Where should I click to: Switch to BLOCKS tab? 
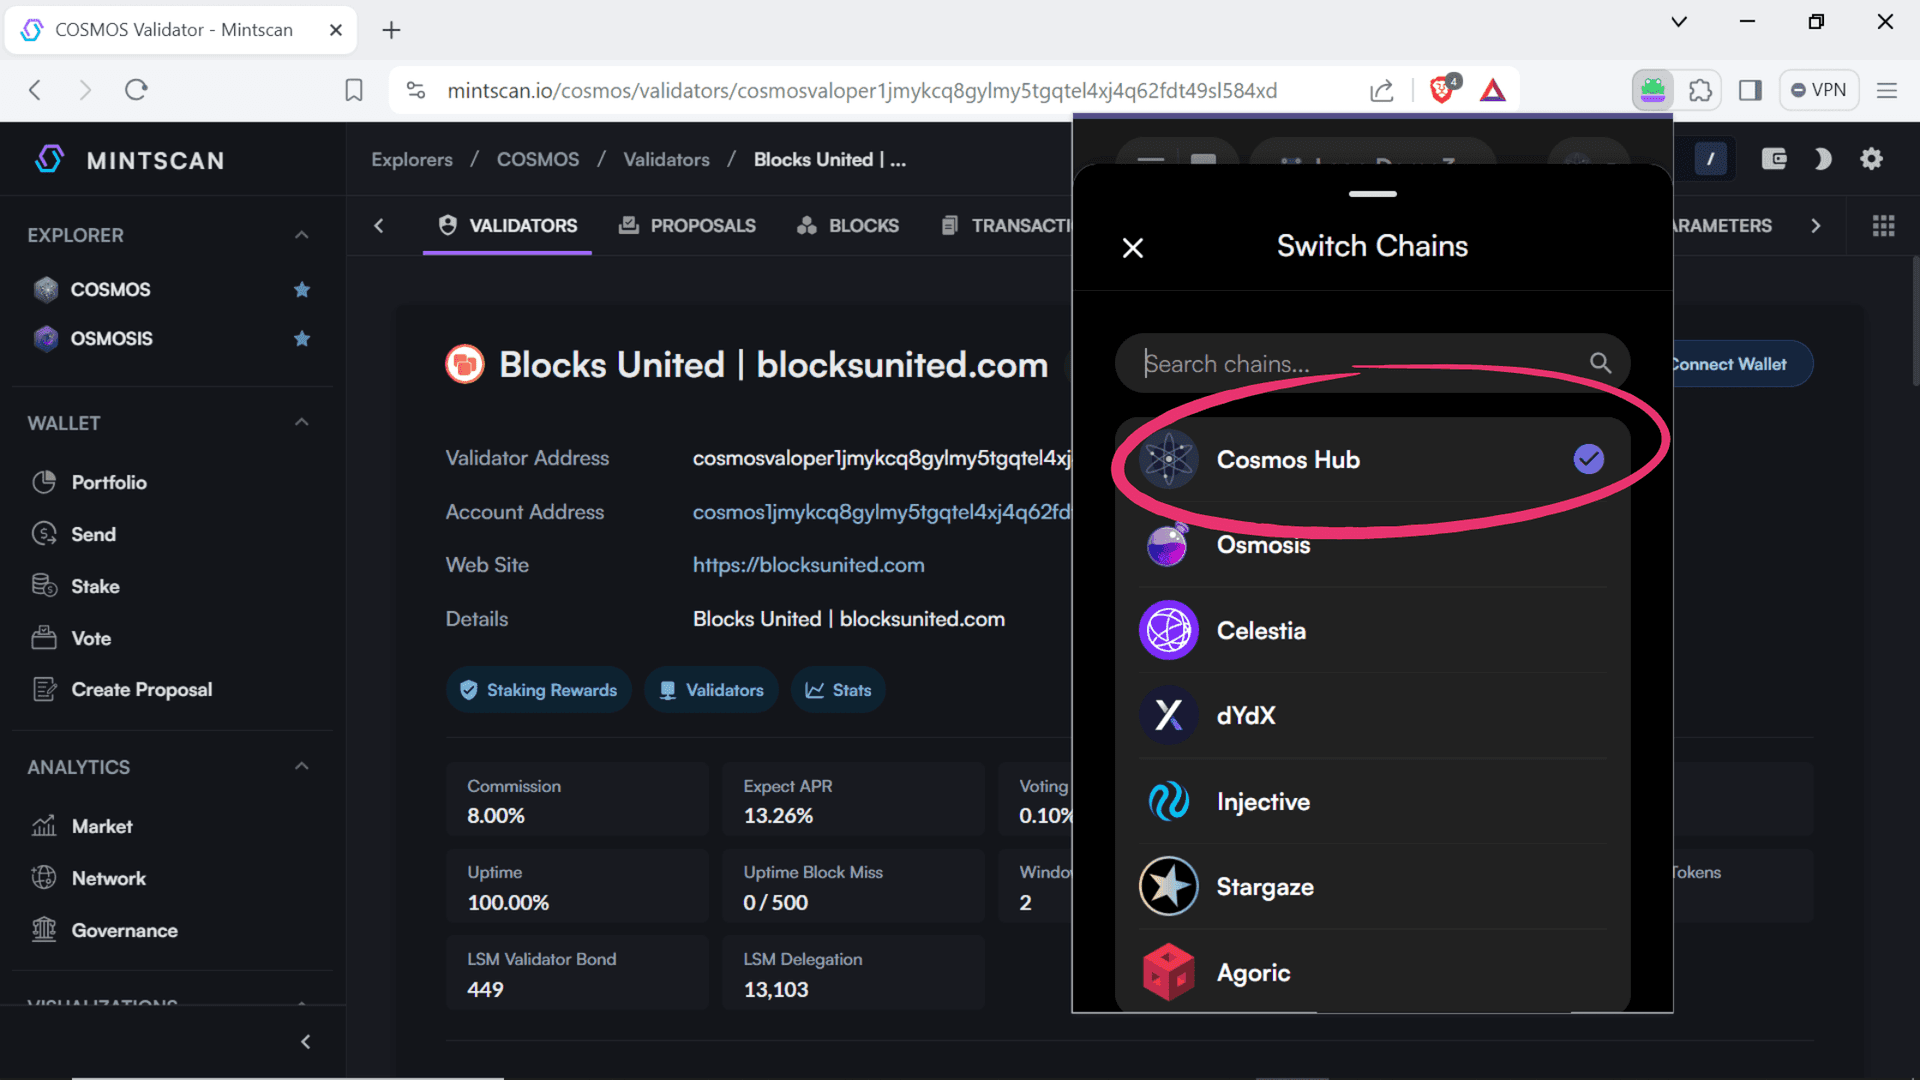[x=848, y=226]
